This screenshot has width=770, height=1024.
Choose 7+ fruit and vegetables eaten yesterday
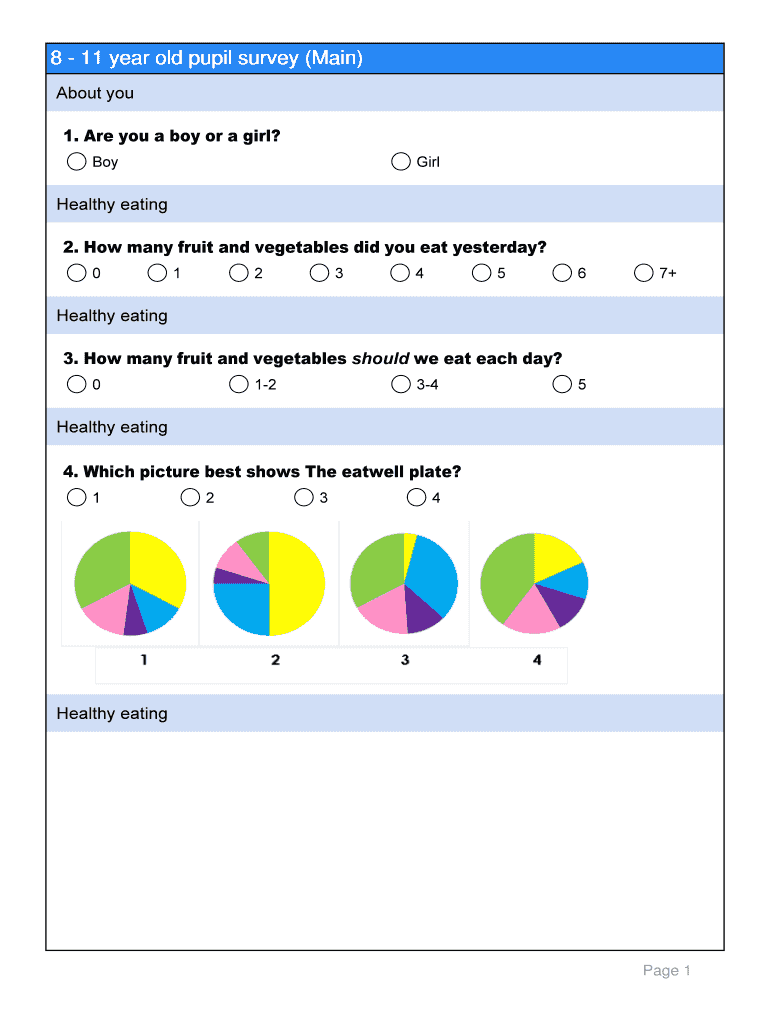point(644,273)
